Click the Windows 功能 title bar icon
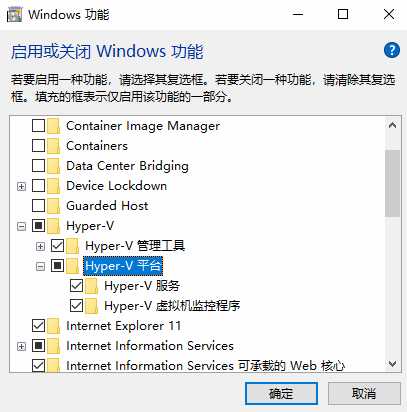The width and height of the screenshot is (407, 412). point(14,15)
